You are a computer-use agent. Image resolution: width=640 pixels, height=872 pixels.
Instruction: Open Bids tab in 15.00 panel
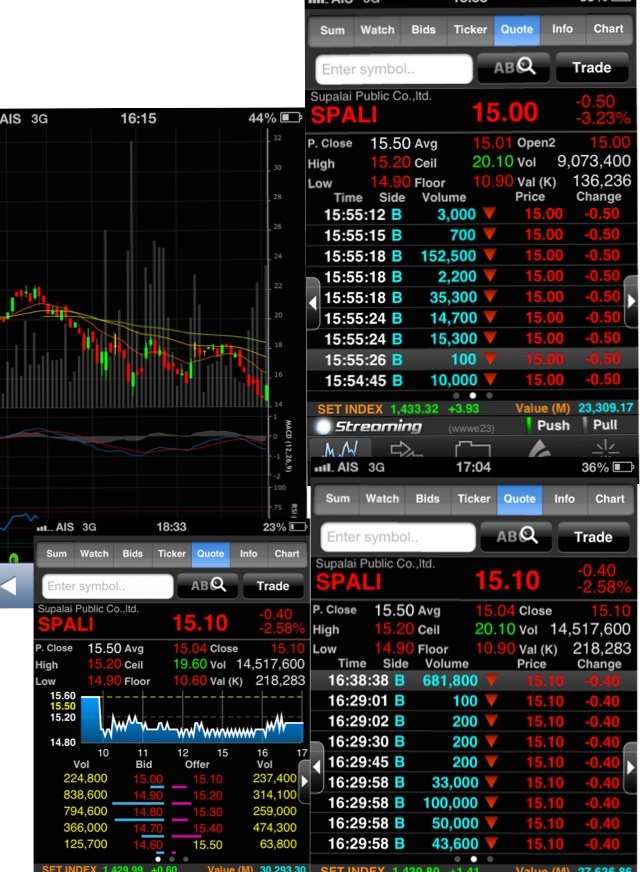click(x=423, y=29)
